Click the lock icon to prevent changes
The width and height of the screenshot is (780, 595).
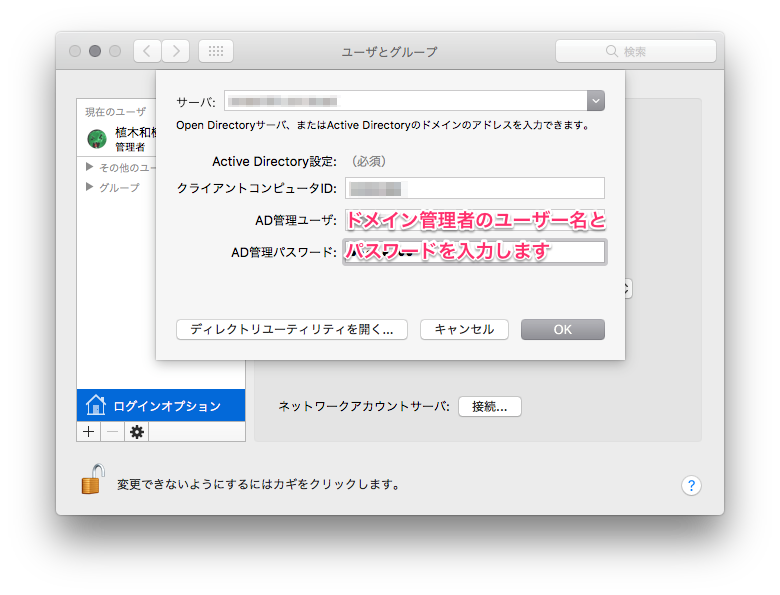(x=93, y=480)
